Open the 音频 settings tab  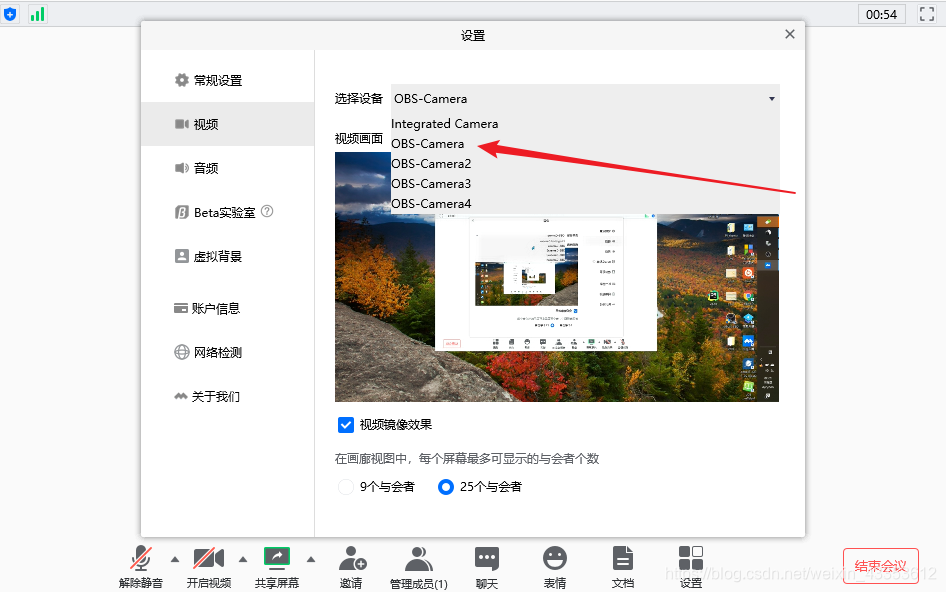pyautogui.click(x=227, y=168)
